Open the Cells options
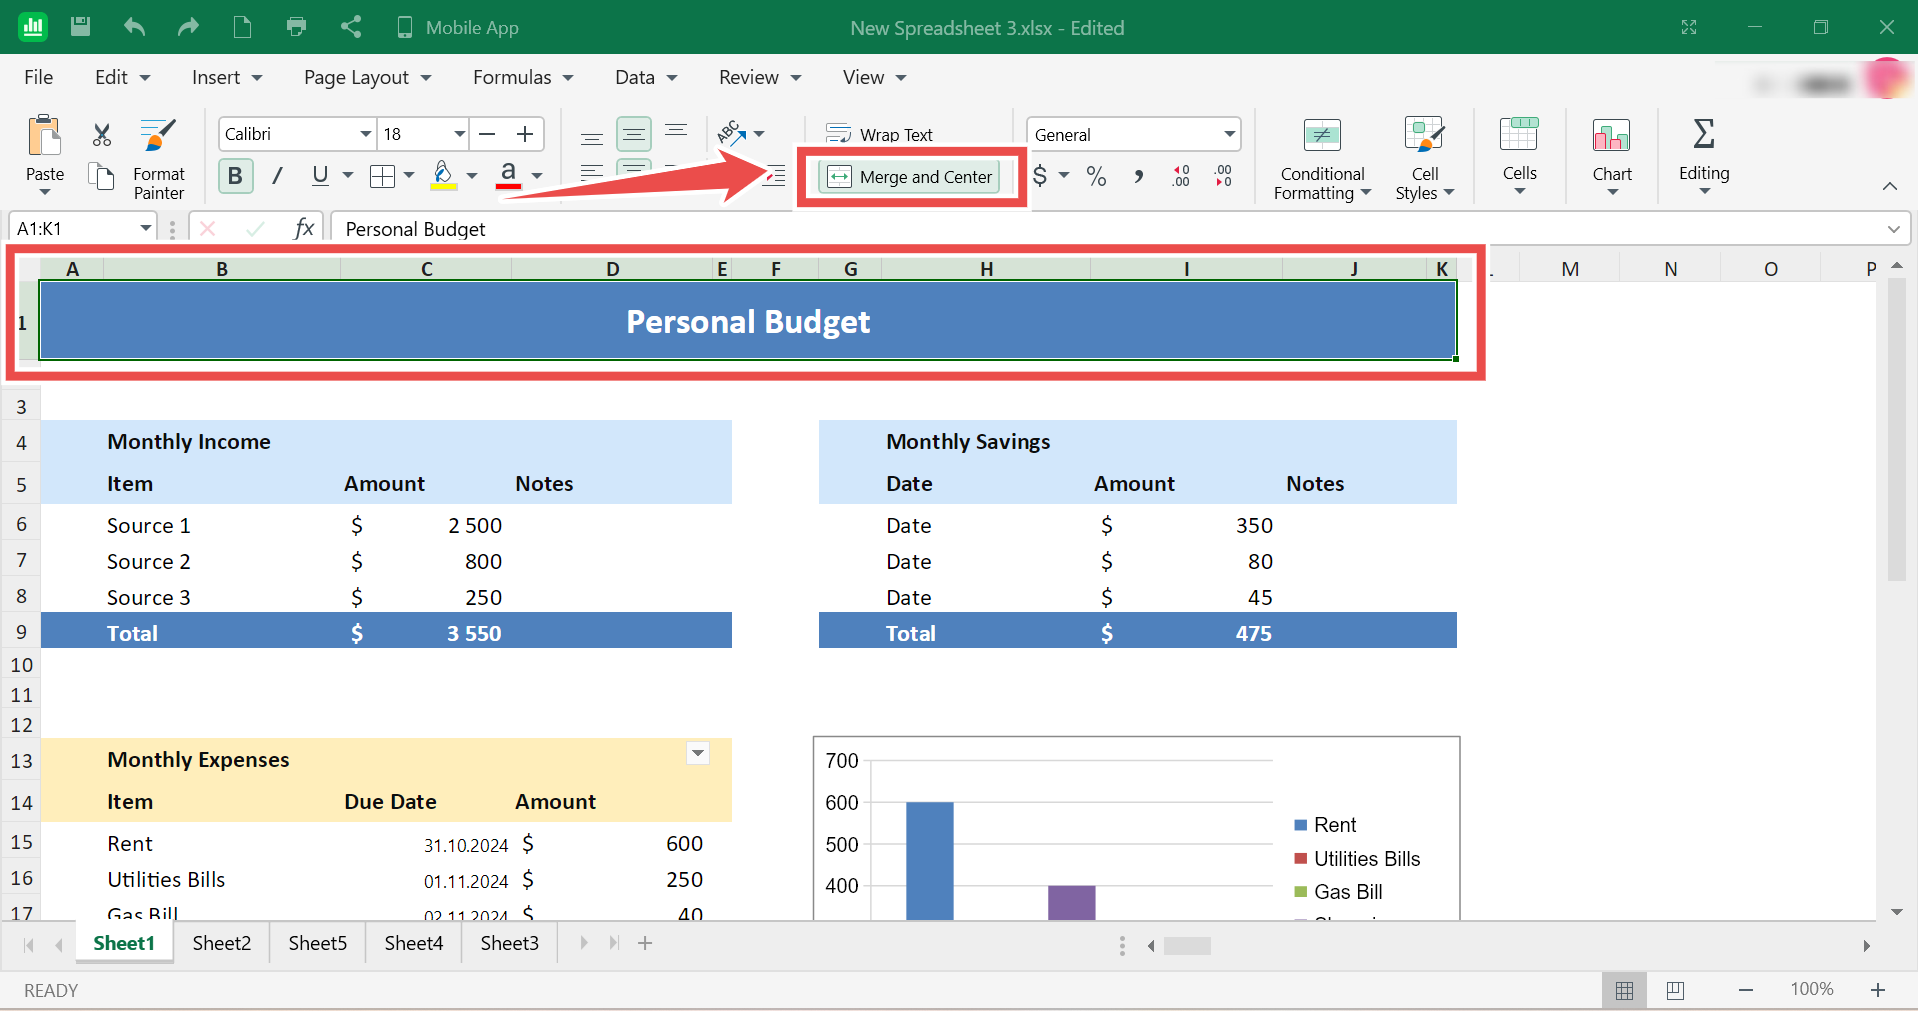This screenshot has width=1918, height=1011. click(x=1519, y=155)
